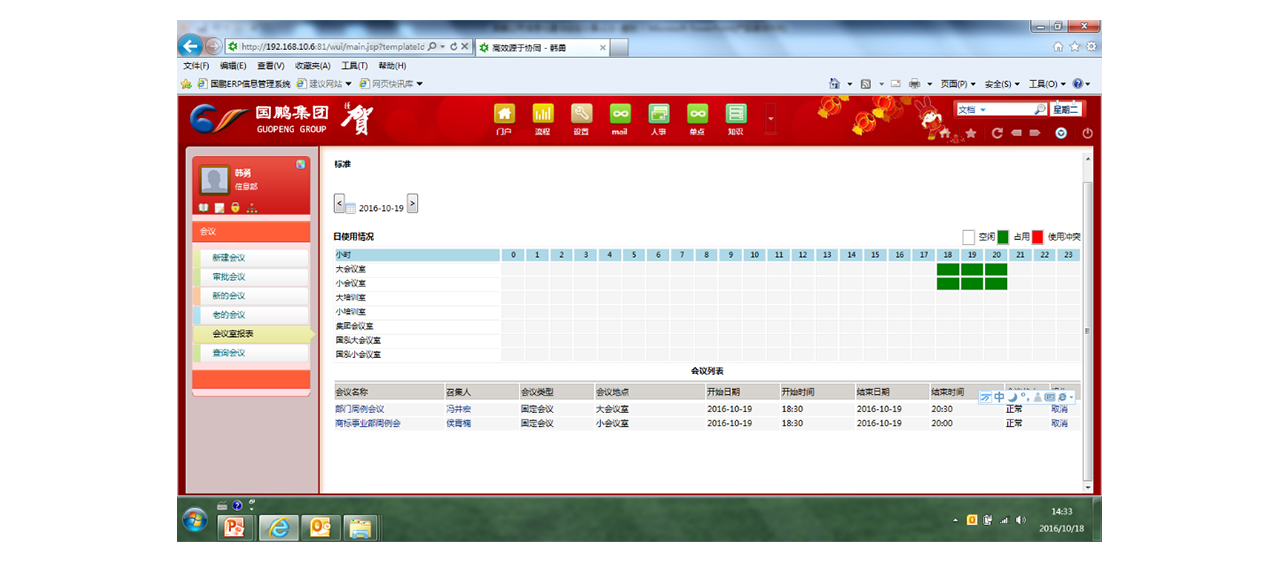Select 新建会议 in sidebar
Viewport: 1280px width, 562px height.
click(251, 258)
